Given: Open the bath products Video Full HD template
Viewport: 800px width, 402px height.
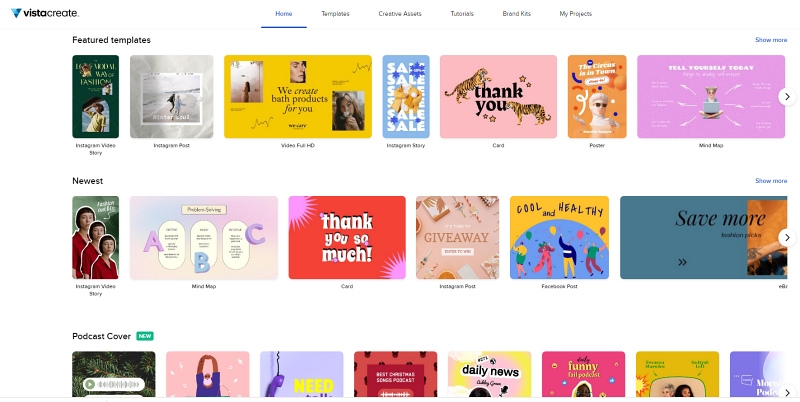Looking at the screenshot, I should [x=298, y=96].
